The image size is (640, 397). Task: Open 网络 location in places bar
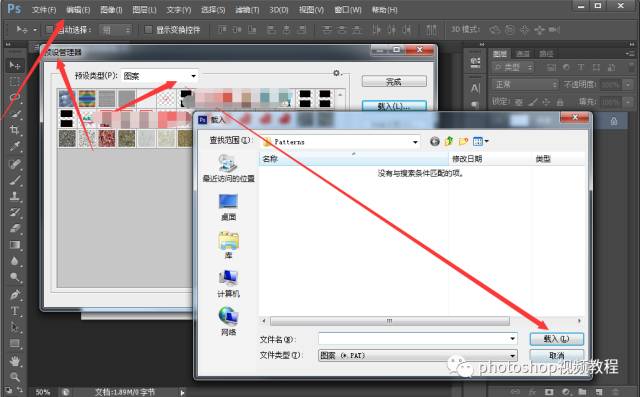click(228, 322)
